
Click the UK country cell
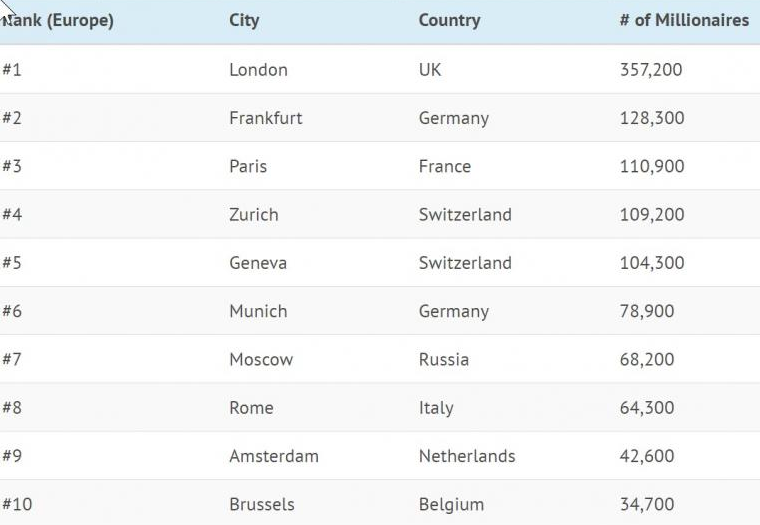click(430, 70)
